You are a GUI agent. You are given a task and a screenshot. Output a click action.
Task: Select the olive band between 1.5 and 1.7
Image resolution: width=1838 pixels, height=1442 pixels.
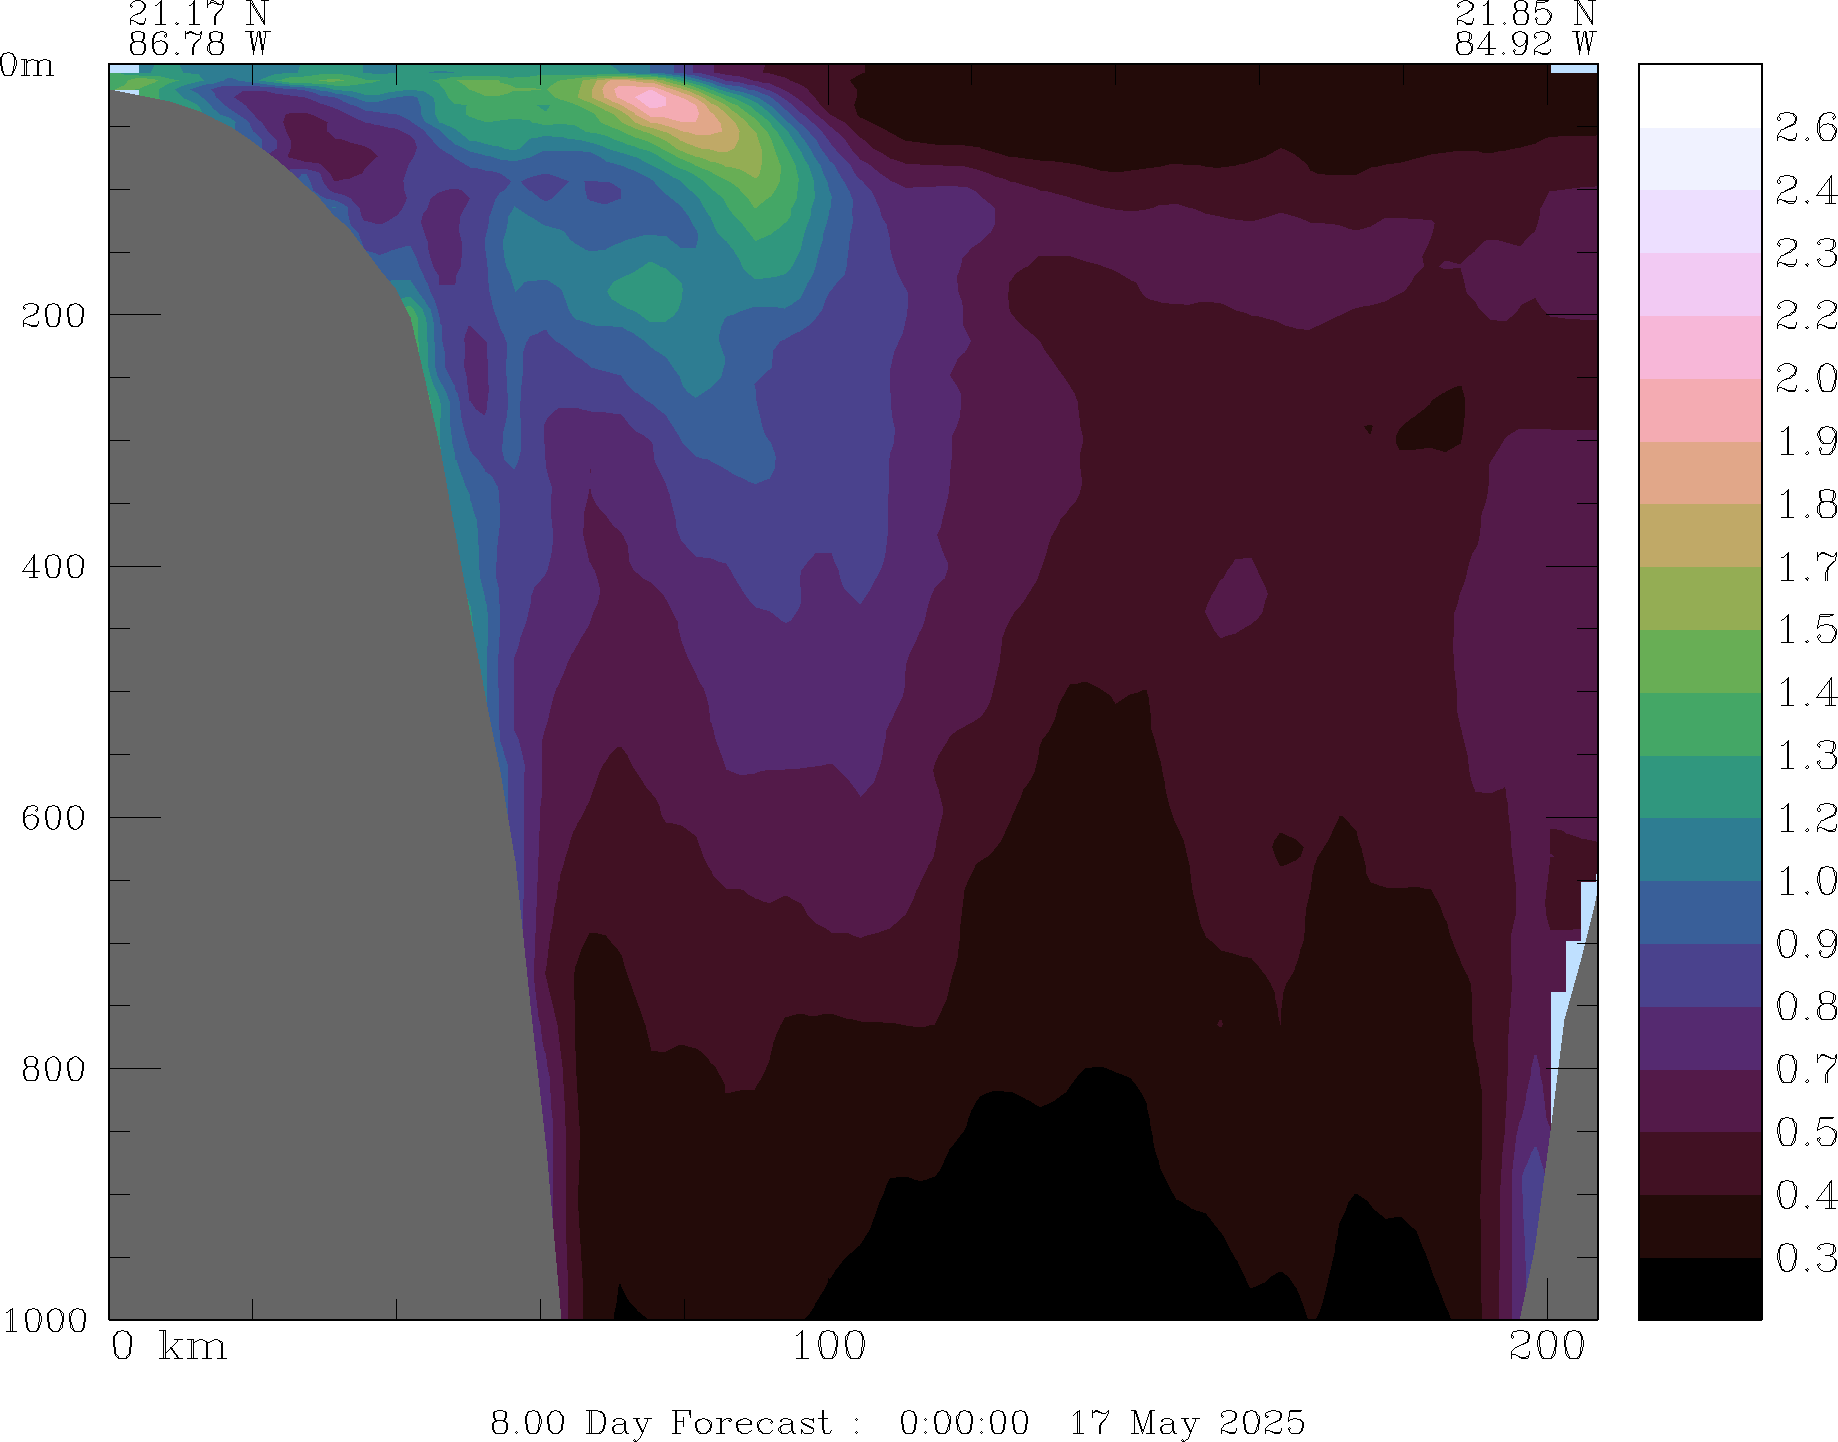[x=1699, y=598]
